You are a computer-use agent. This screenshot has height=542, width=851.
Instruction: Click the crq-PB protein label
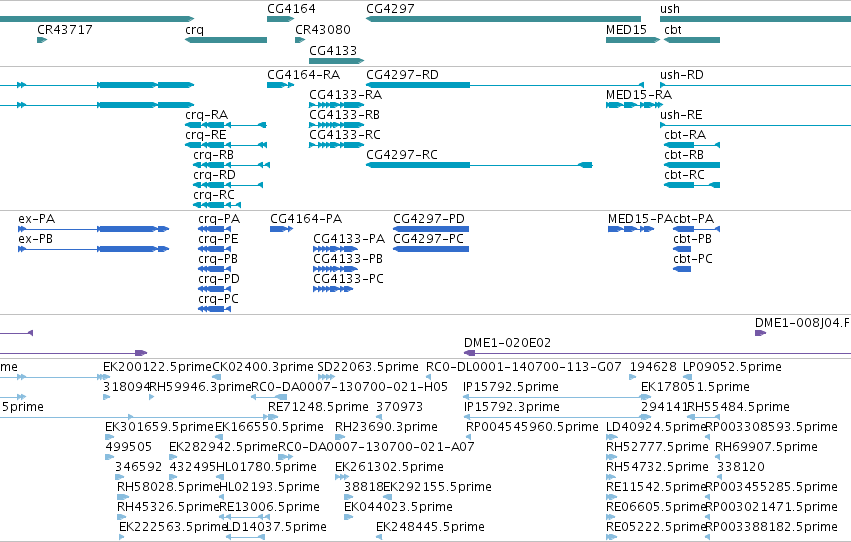[218, 259]
